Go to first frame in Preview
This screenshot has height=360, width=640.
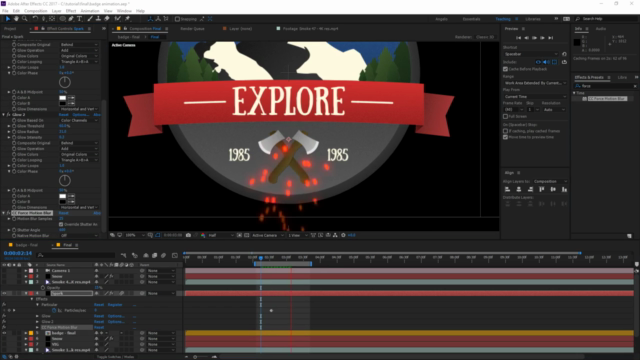click(x=518, y=38)
